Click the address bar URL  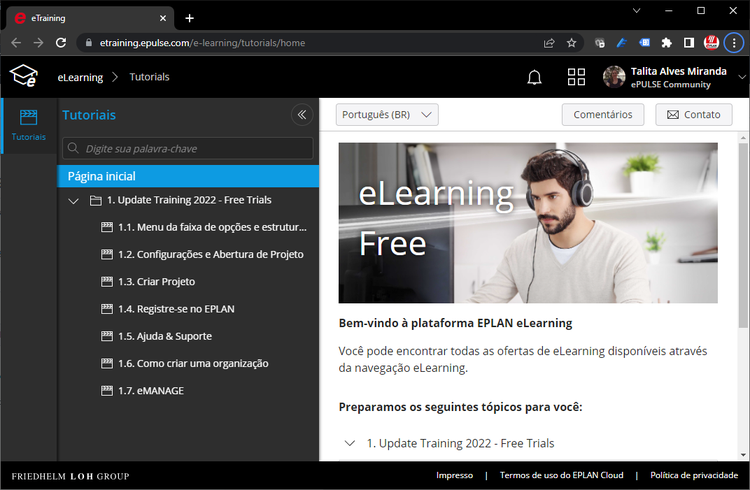(x=202, y=43)
